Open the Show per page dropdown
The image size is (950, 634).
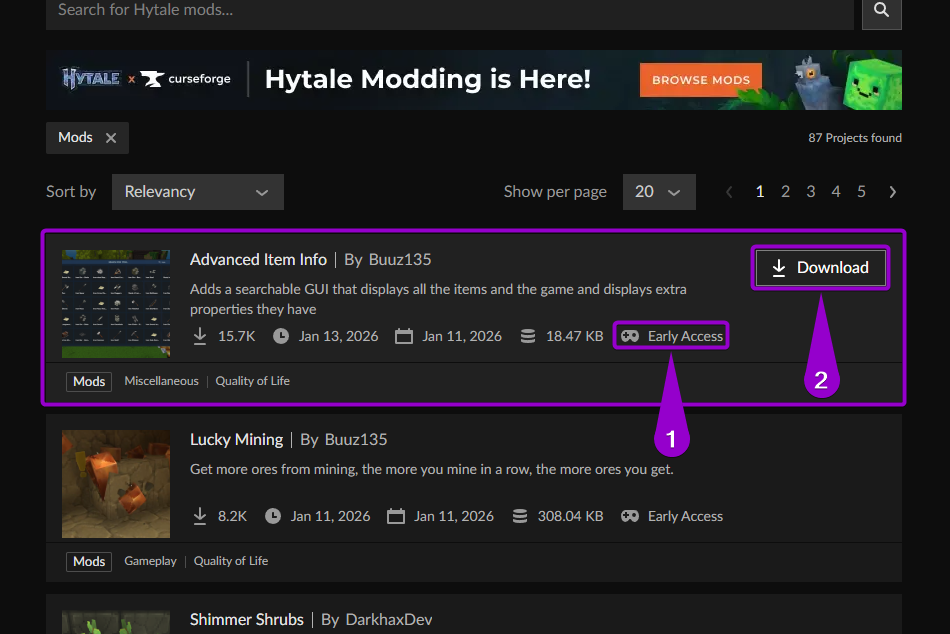[659, 191]
